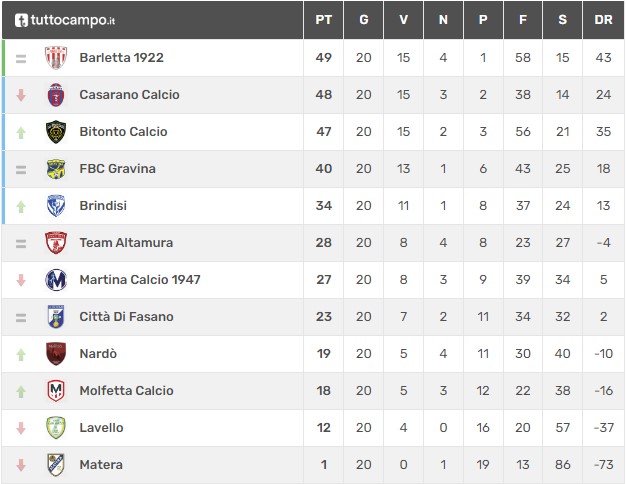
Task: Click the Lavello team crest
Action: (x=56, y=428)
